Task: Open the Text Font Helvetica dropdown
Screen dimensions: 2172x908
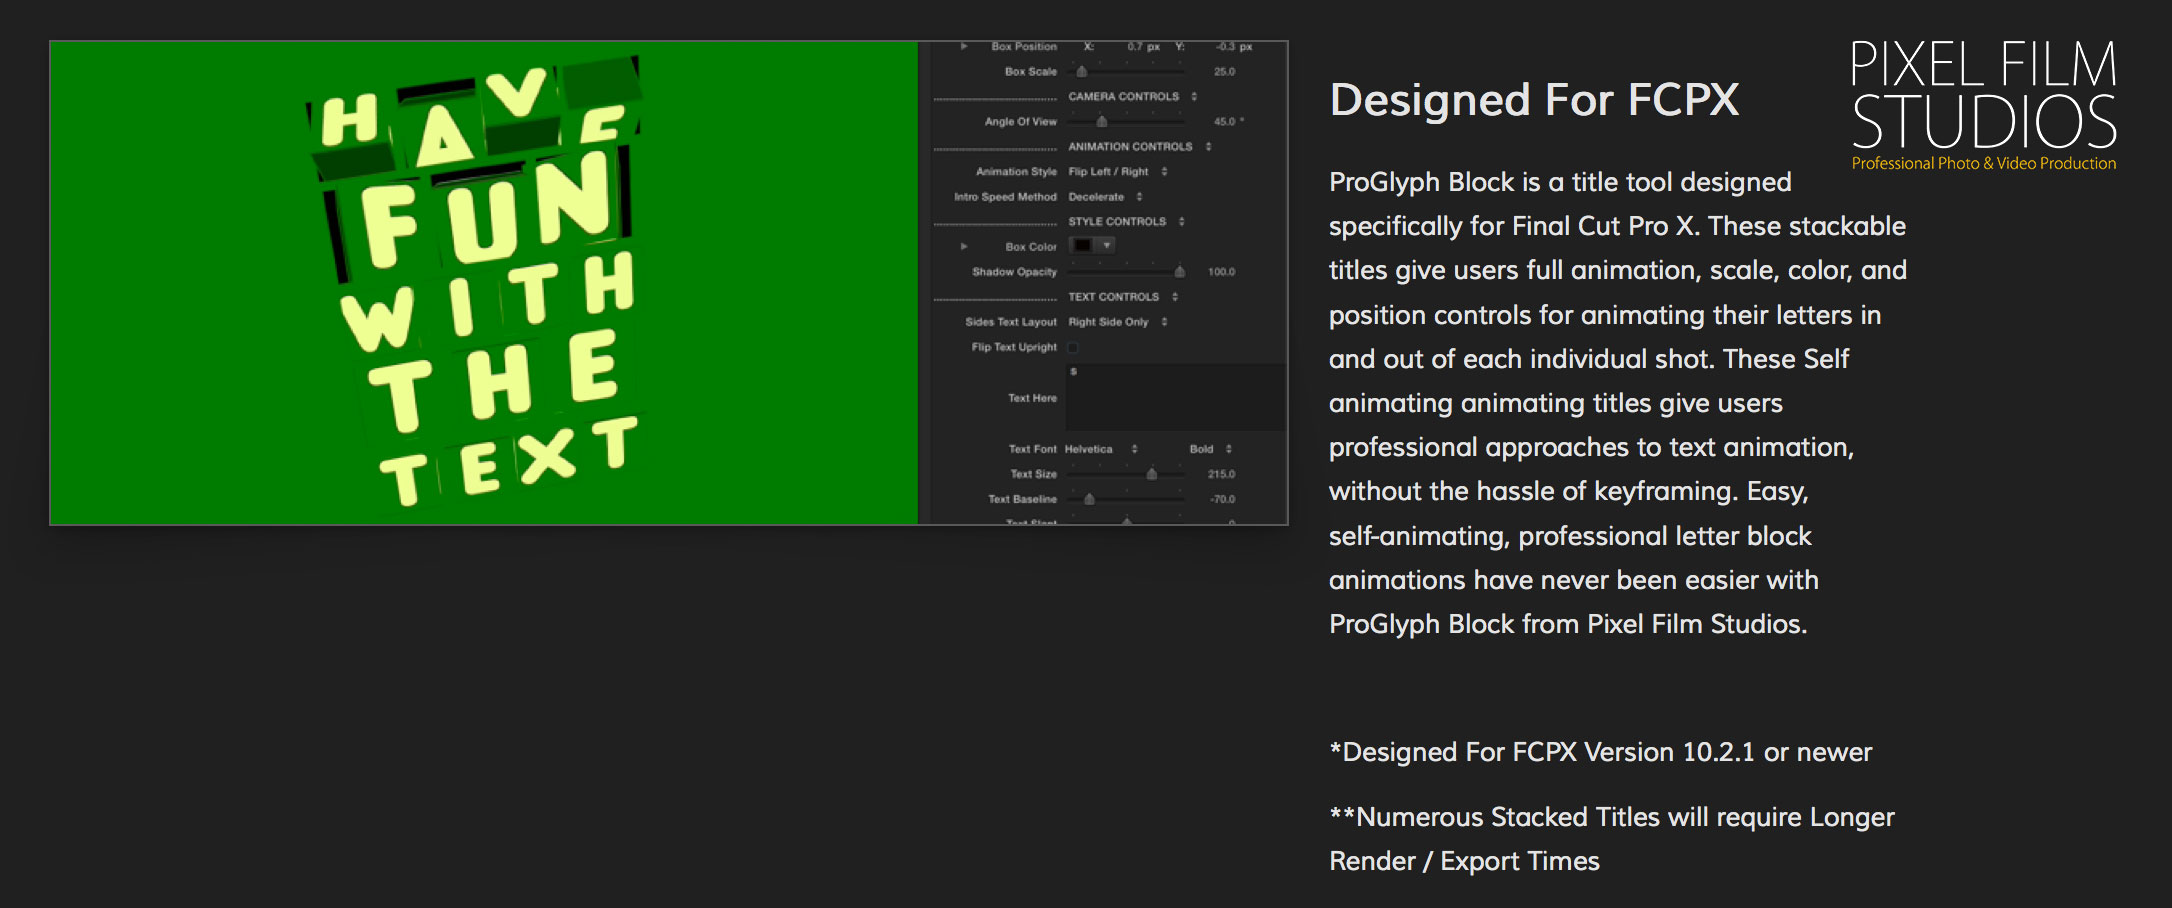Action: [1101, 449]
